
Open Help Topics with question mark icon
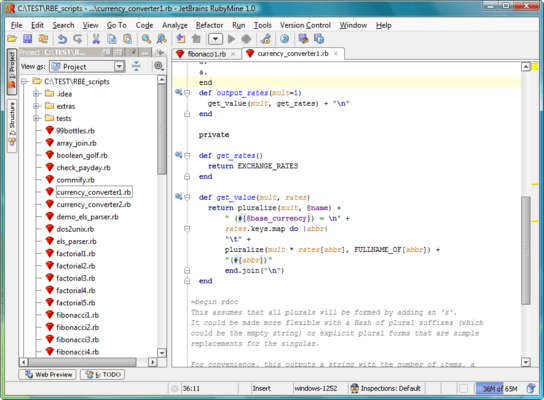pyautogui.click(x=284, y=39)
